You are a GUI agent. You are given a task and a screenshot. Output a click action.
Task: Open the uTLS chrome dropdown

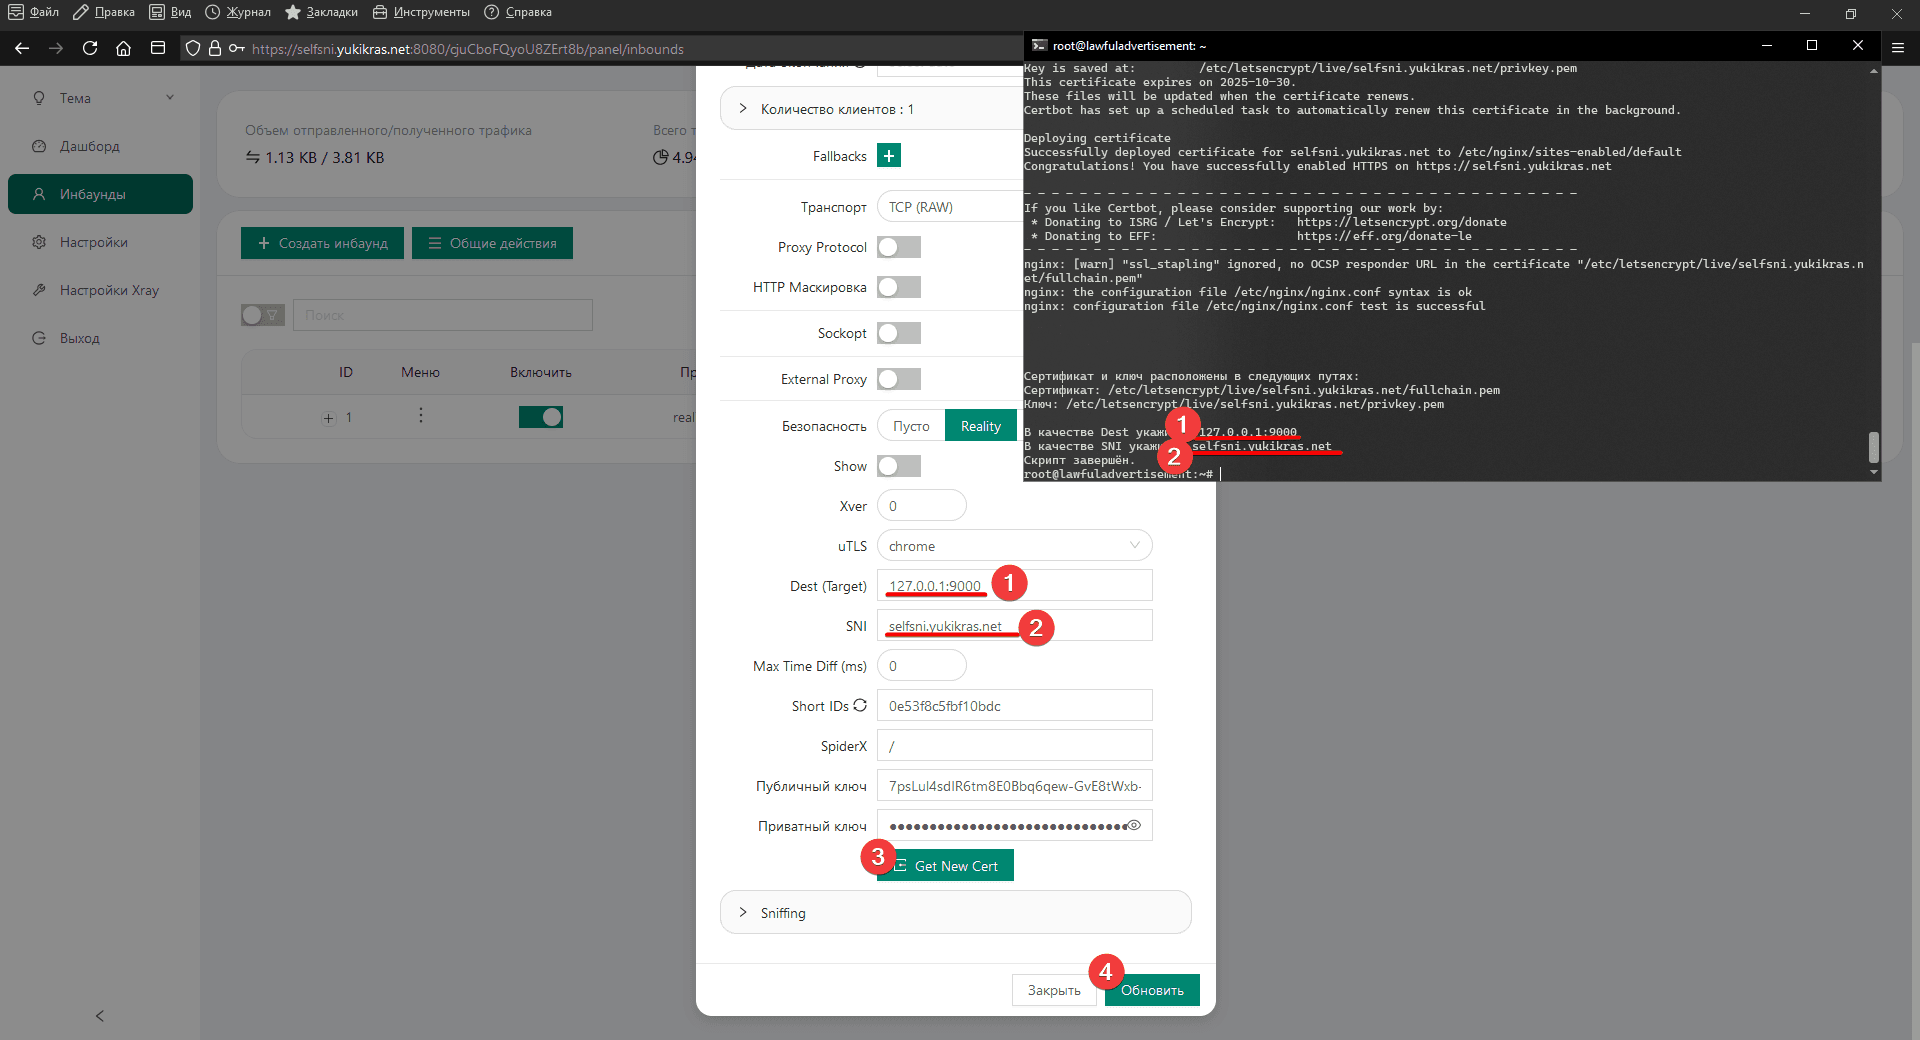(x=1014, y=546)
